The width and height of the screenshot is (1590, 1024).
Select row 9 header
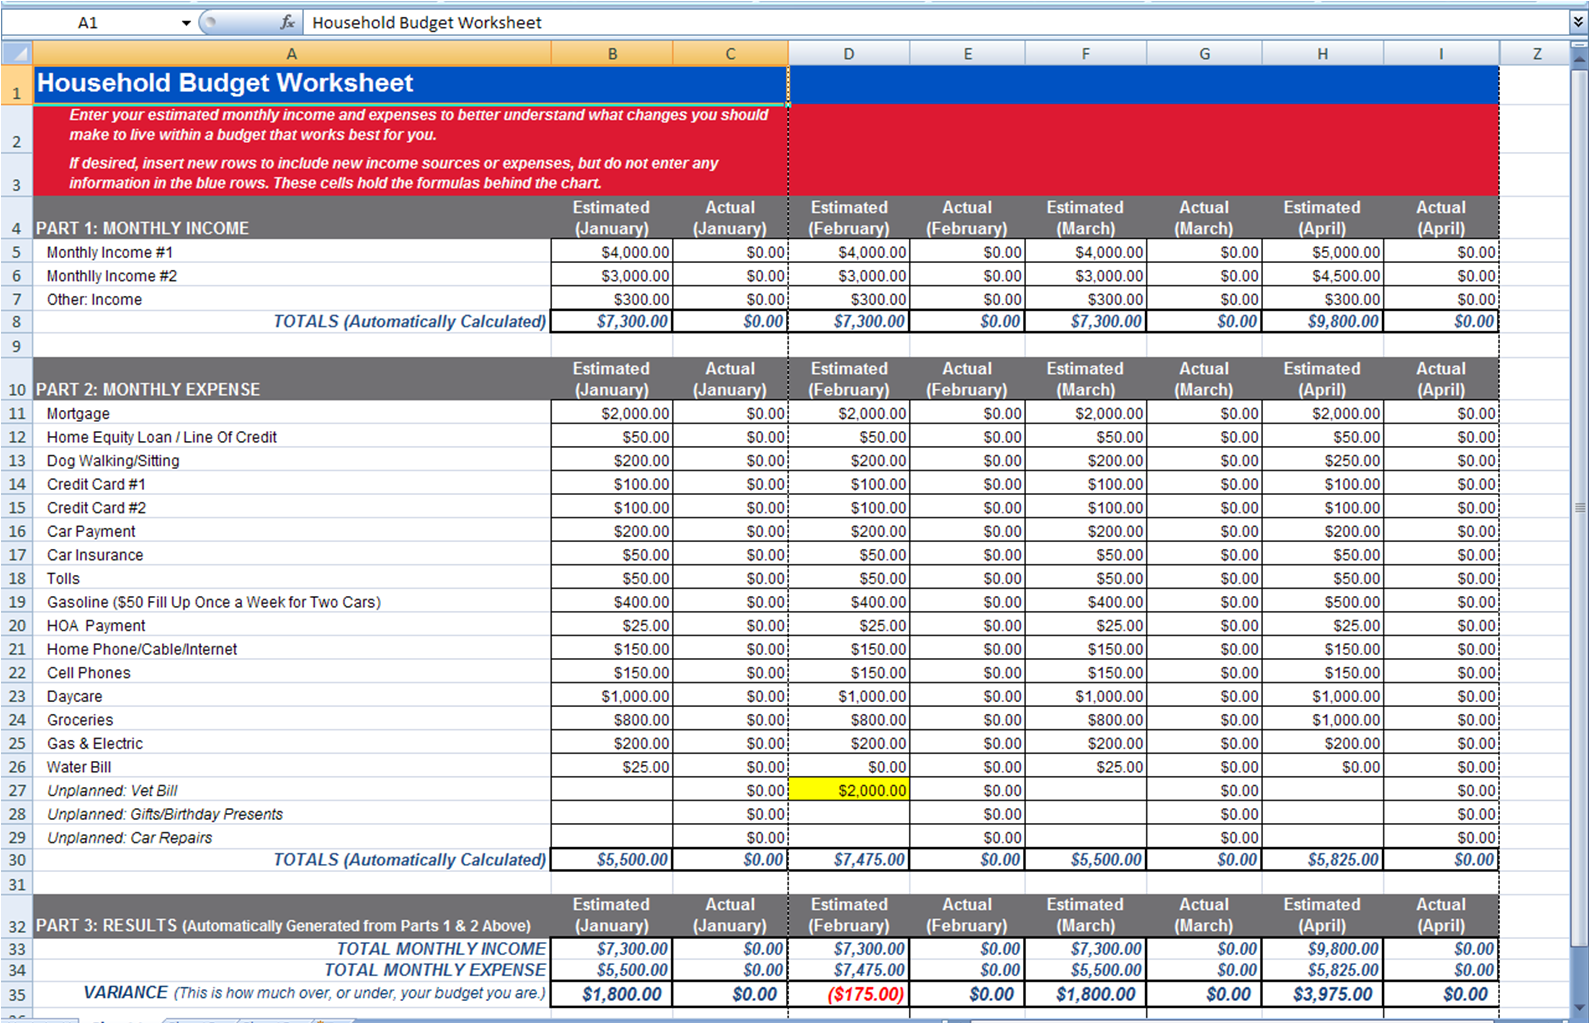pos(17,346)
